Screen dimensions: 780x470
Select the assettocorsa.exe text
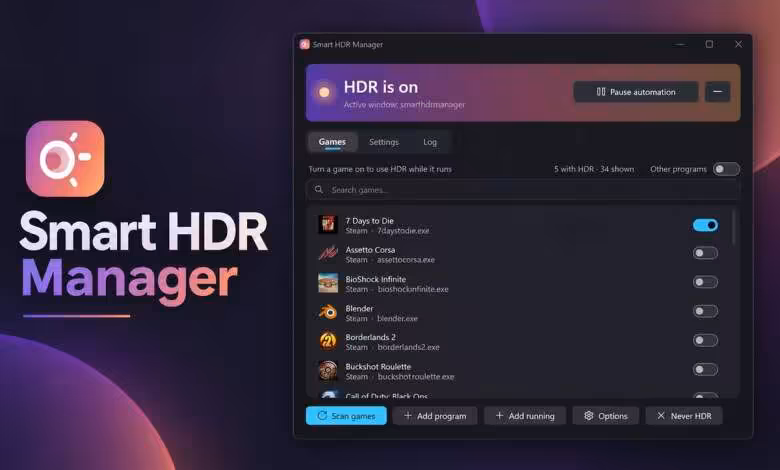pyautogui.click(x=406, y=260)
